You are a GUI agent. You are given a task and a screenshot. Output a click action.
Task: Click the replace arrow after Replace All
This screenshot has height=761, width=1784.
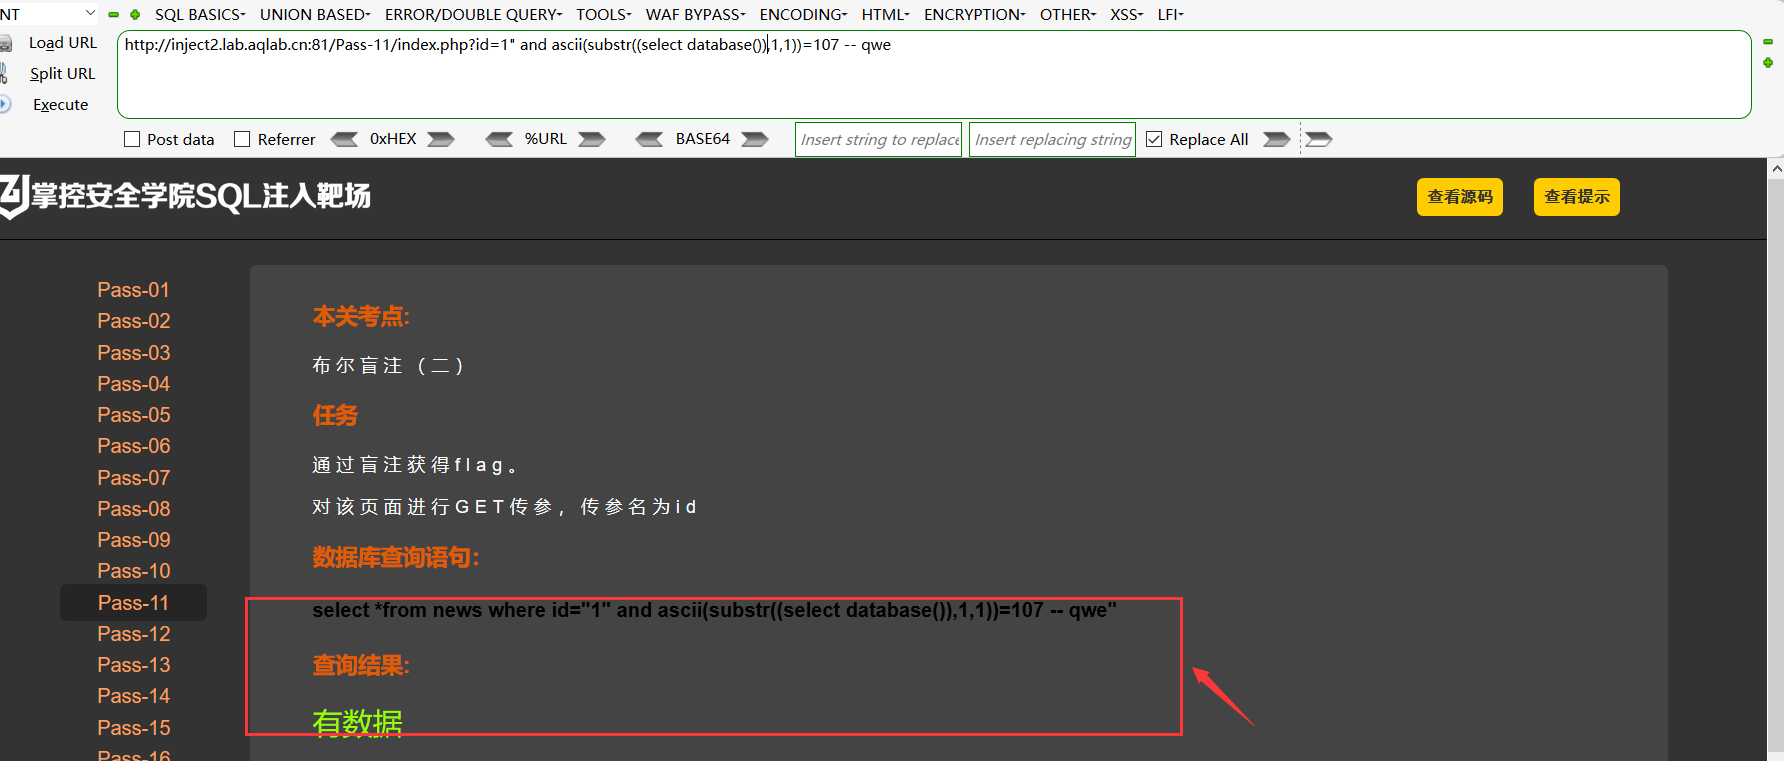pyautogui.click(x=1277, y=139)
